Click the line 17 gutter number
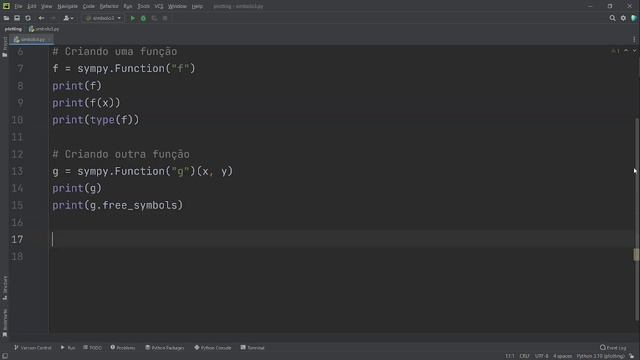The height and width of the screenshot is (360, 640). pos(17,240)
